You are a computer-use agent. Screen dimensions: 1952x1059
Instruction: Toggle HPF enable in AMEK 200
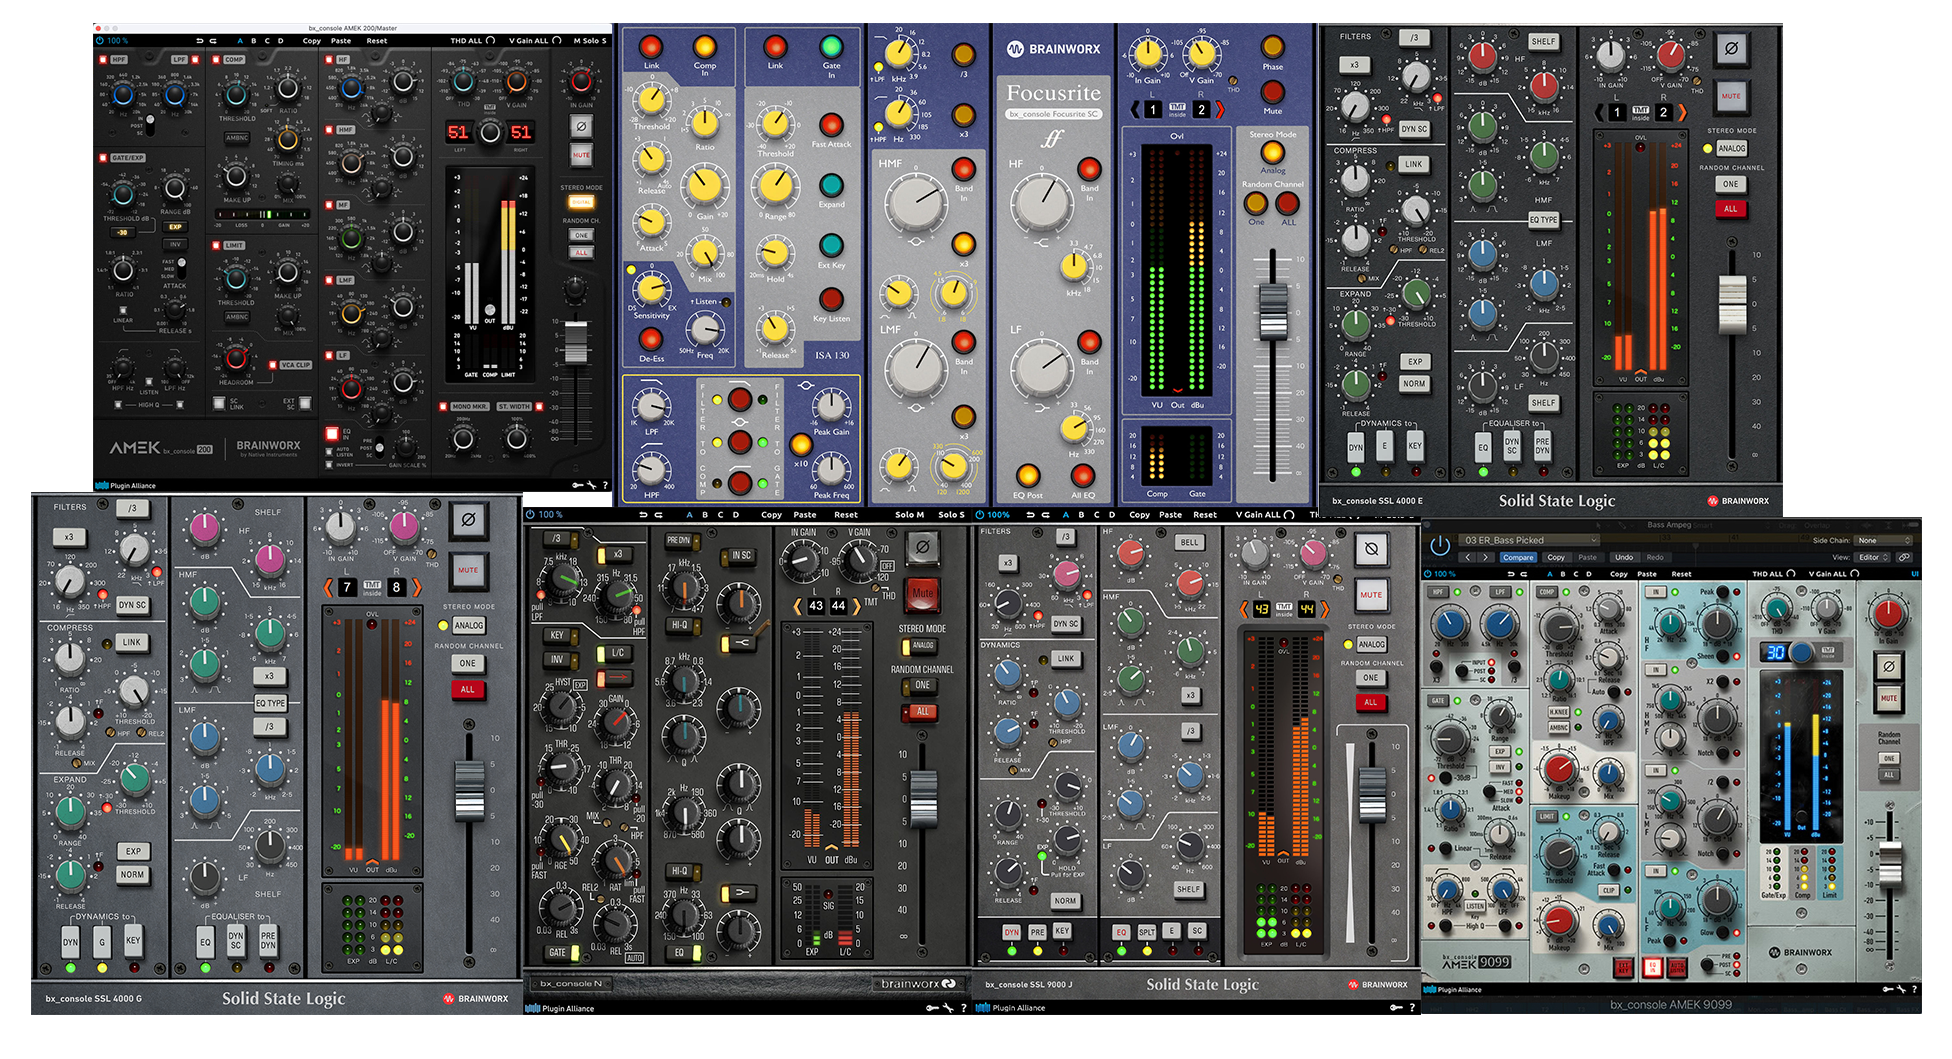tap(103, 60)
